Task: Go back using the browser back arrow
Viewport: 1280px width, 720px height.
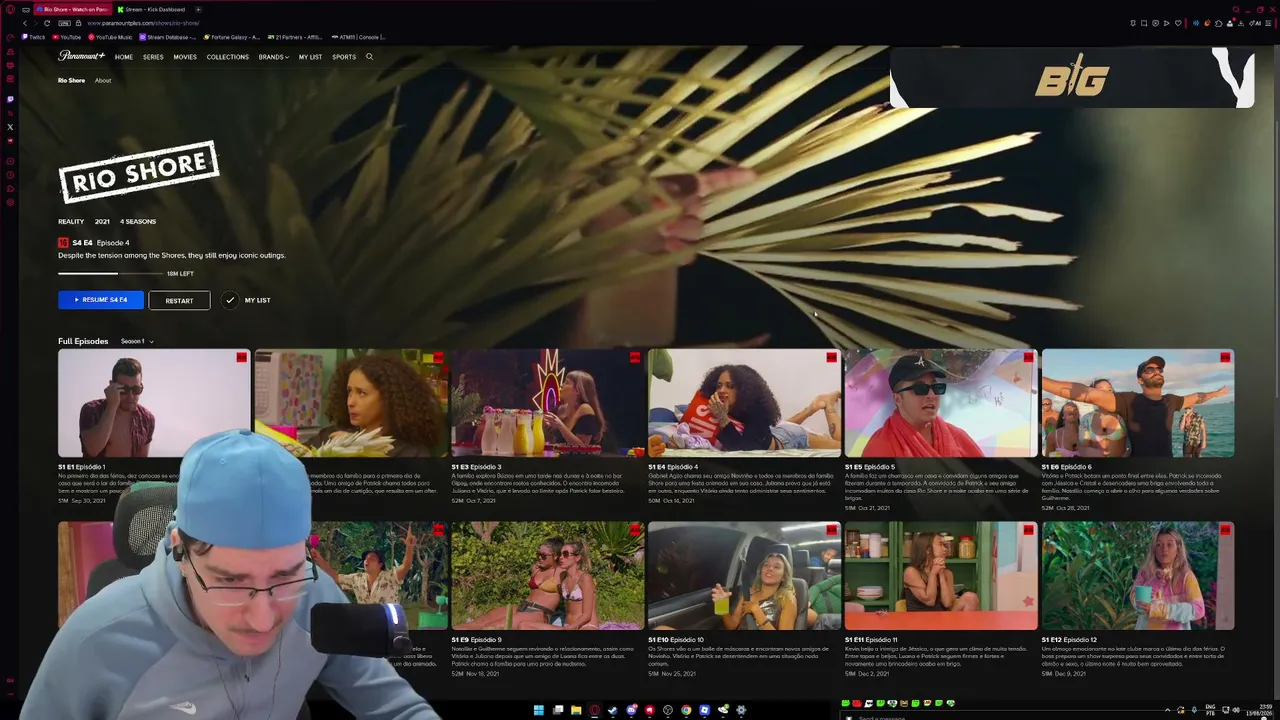Action: pyautogui.click(x=24, y=23)
